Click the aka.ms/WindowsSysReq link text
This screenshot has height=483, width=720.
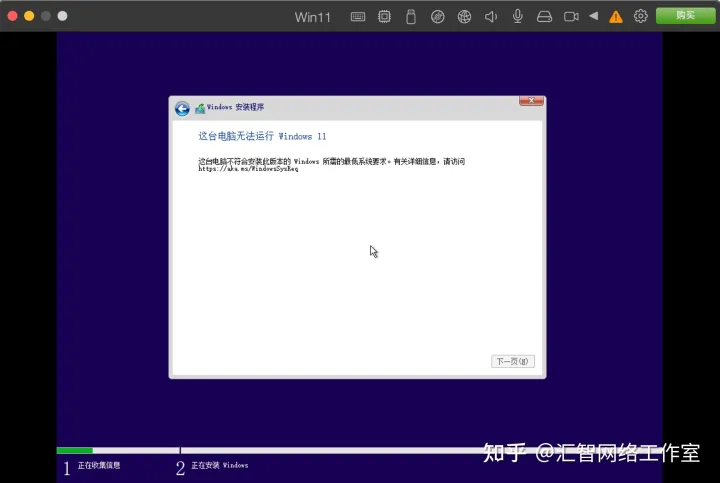(x=248, y=168)
